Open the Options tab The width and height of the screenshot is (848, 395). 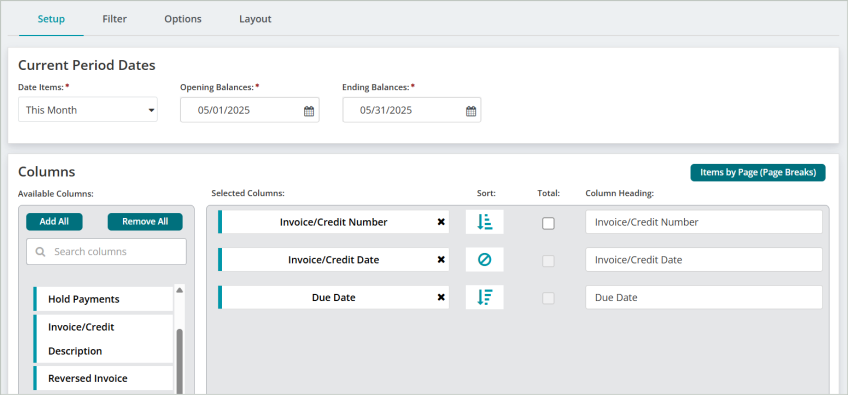(x=183, y=19)
